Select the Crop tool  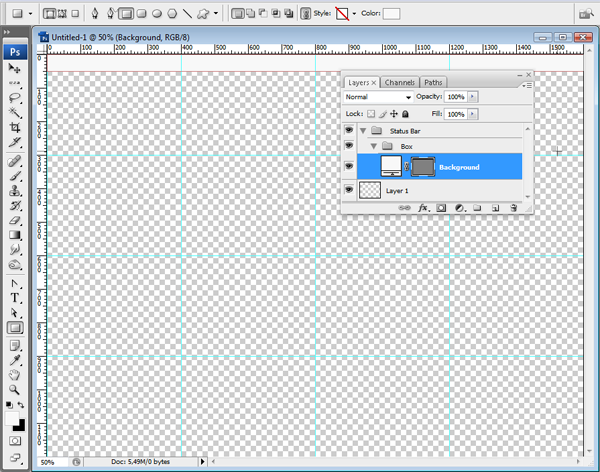click(15, 127)
